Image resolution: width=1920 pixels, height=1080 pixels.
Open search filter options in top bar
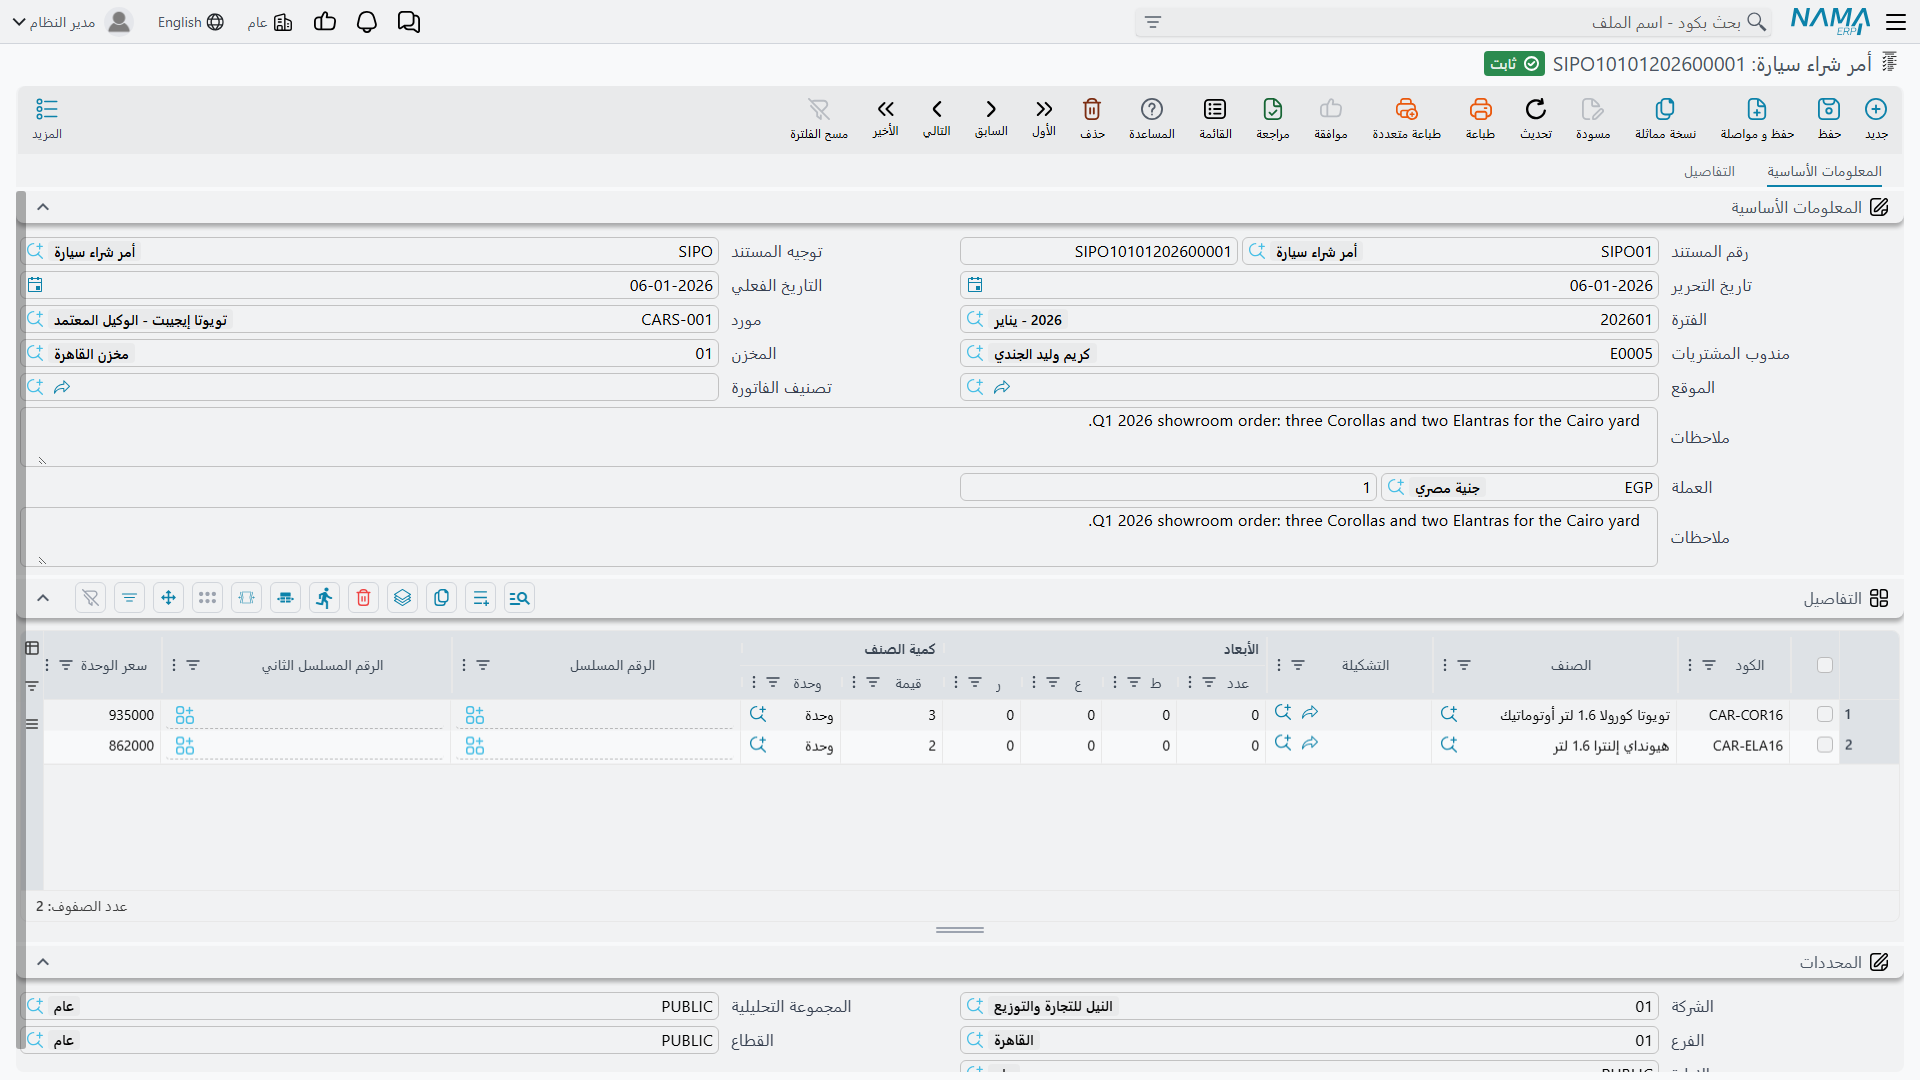pos(1153,22)
